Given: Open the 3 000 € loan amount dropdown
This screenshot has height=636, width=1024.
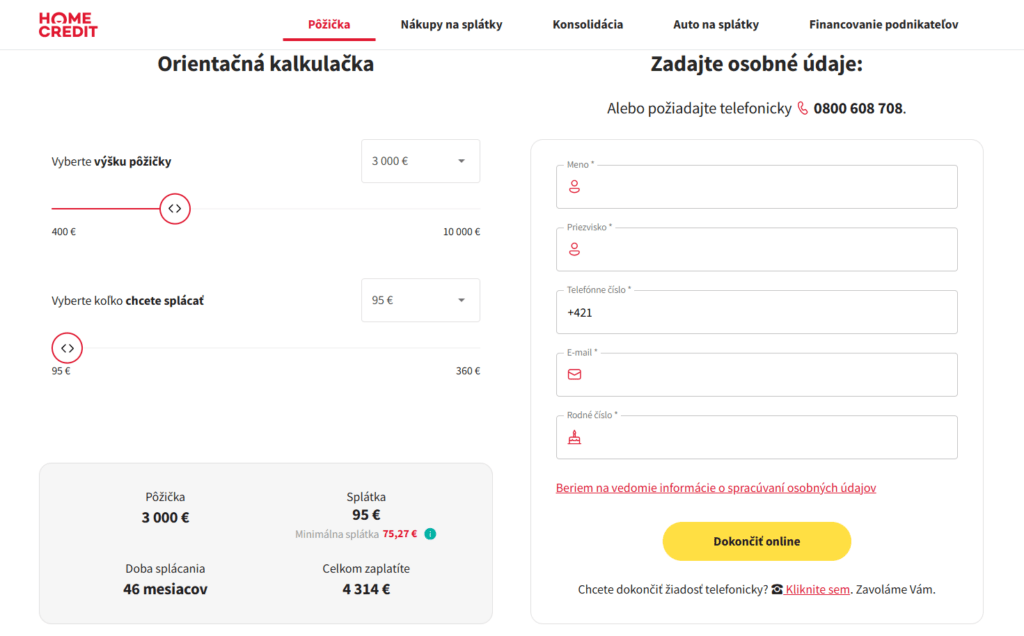Looking at the screenshot, I should click(420, 160).
